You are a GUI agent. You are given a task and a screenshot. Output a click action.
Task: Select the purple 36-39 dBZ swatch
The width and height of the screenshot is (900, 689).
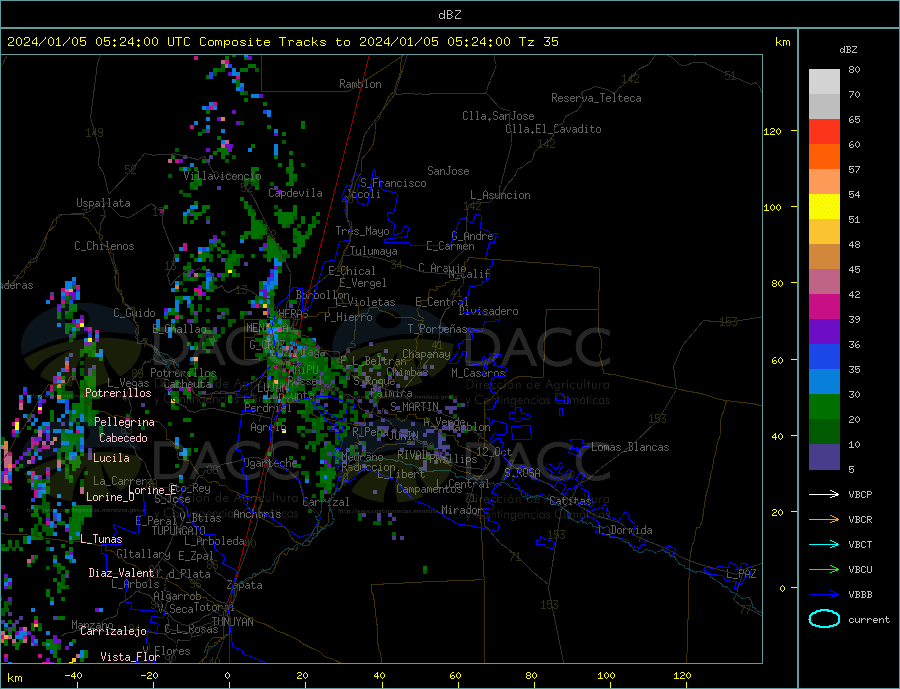point(824,331)
